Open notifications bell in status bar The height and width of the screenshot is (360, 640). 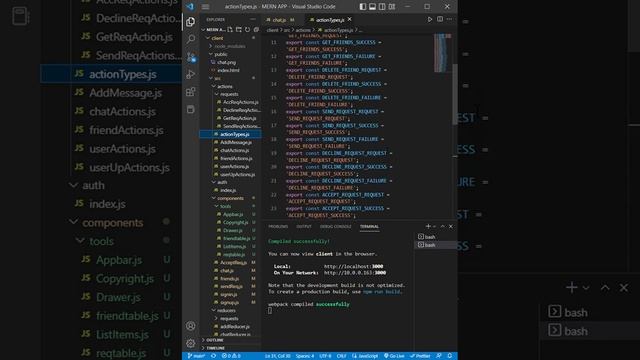[x=449, y=356]
